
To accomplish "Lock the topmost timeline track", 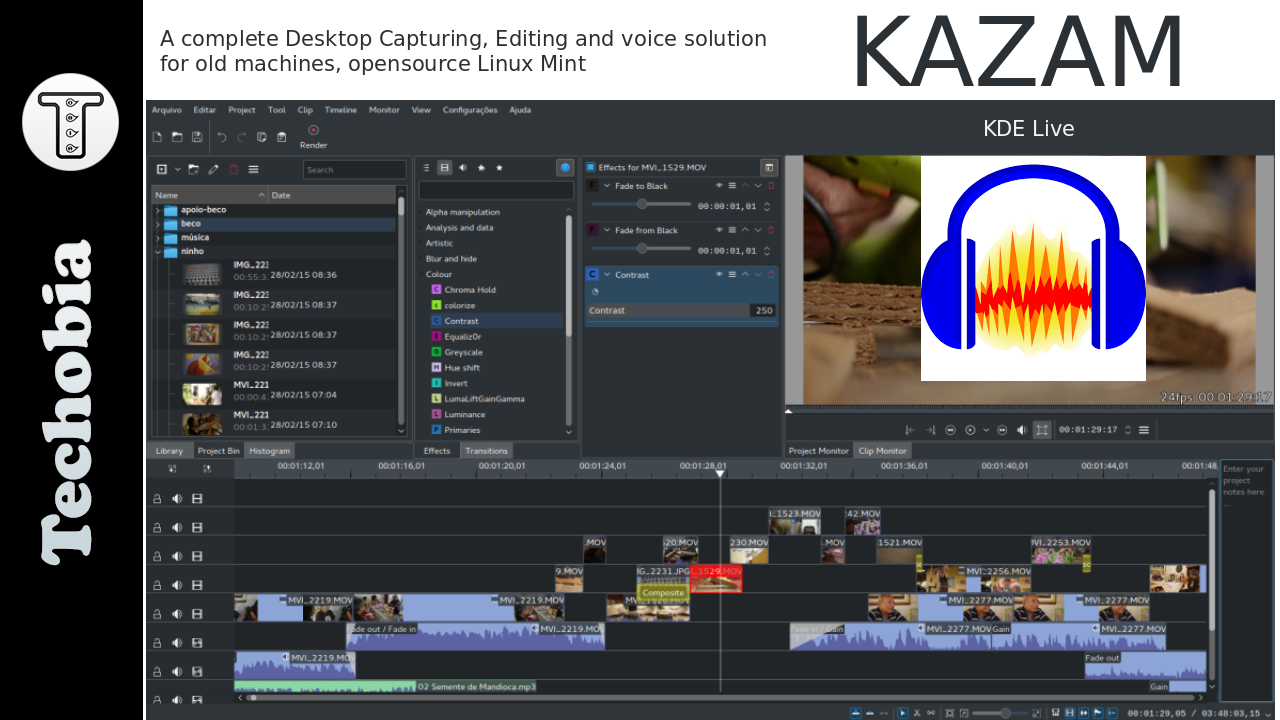I will [157, 499].
